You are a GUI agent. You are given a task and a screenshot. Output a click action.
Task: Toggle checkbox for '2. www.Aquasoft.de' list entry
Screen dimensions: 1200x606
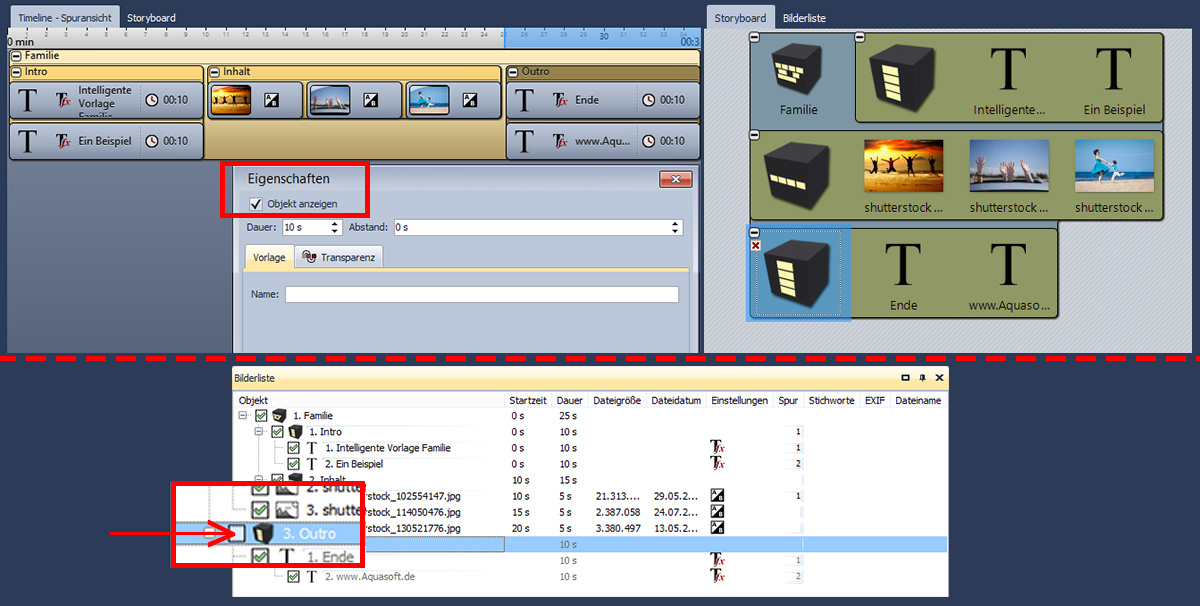click(x=293, y=577)
